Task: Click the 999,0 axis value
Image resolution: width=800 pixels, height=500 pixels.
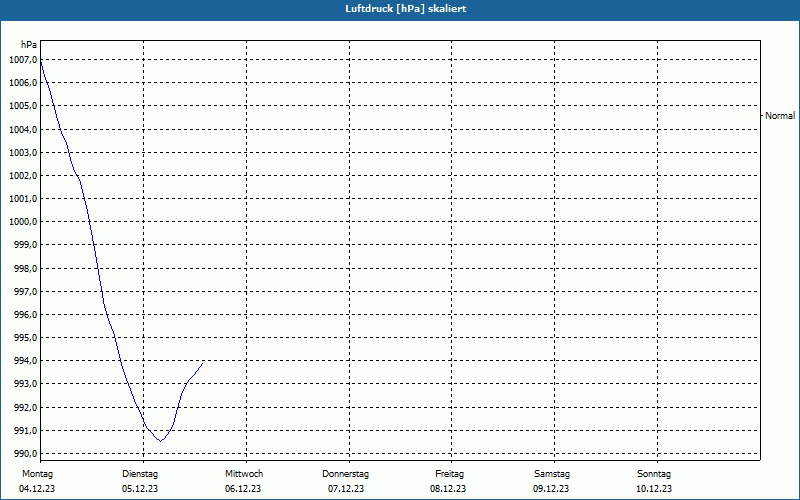Action: [25, 245]
